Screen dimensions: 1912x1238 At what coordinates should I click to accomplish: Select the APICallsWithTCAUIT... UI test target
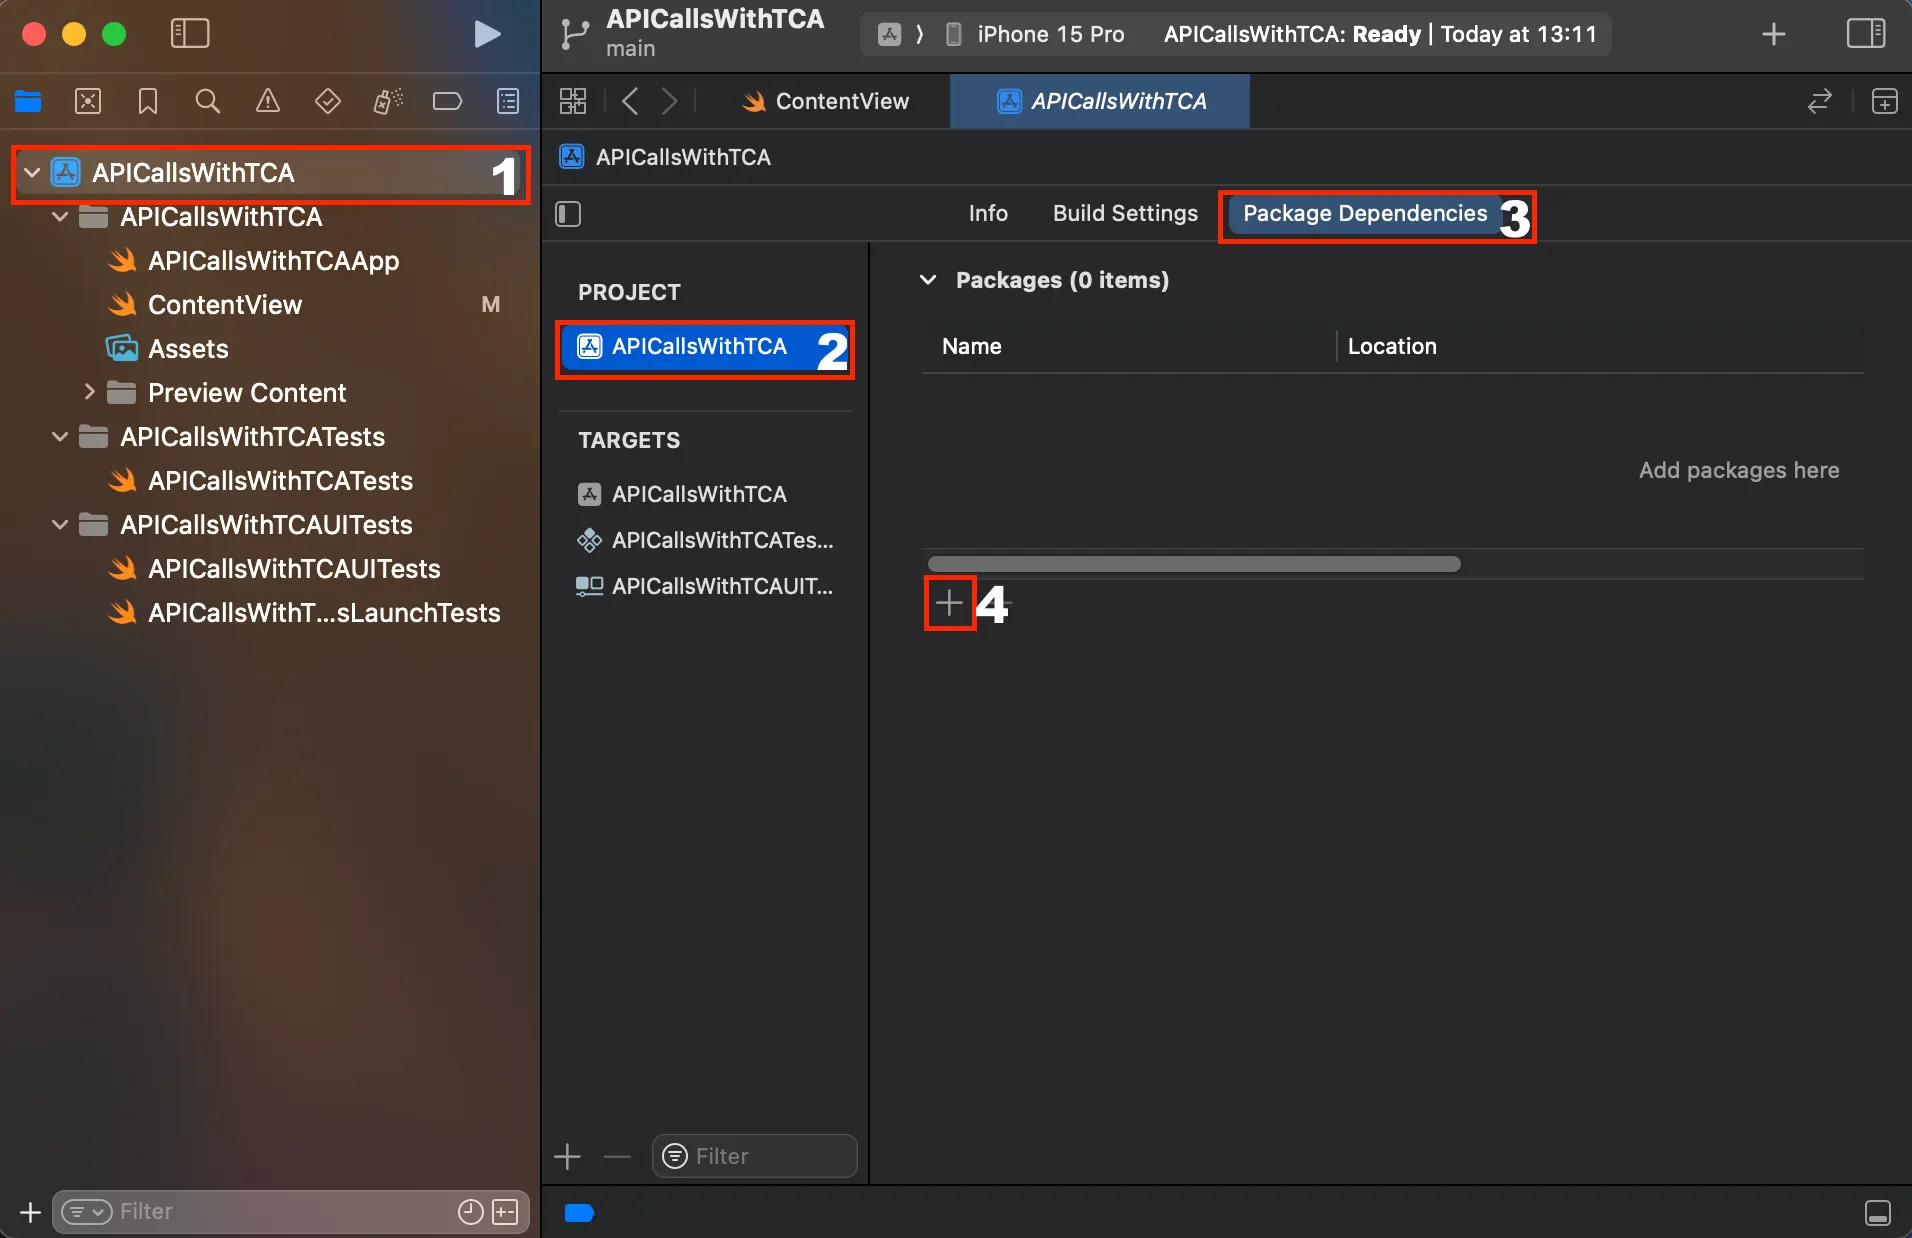coord(705,586)
